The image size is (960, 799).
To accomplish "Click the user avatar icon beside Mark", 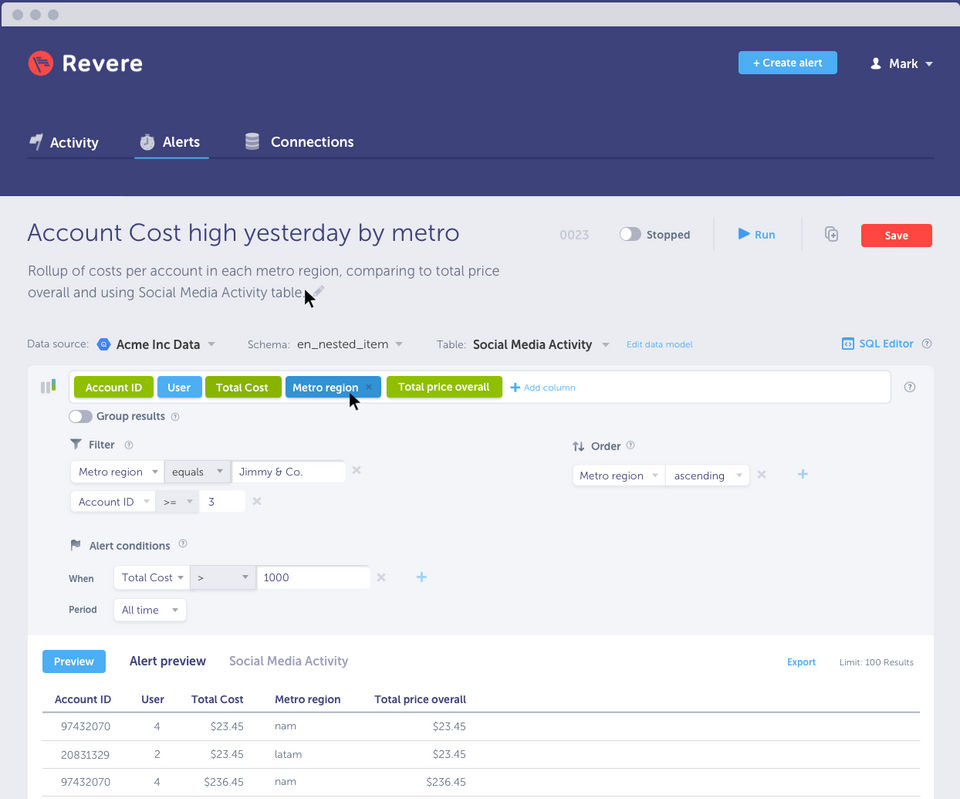I will 876,64.
